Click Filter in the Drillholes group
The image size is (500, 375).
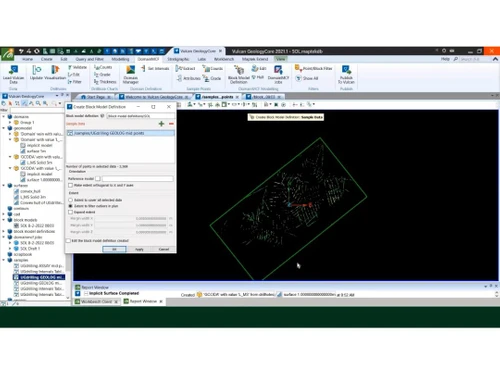(x=75, y=82)
